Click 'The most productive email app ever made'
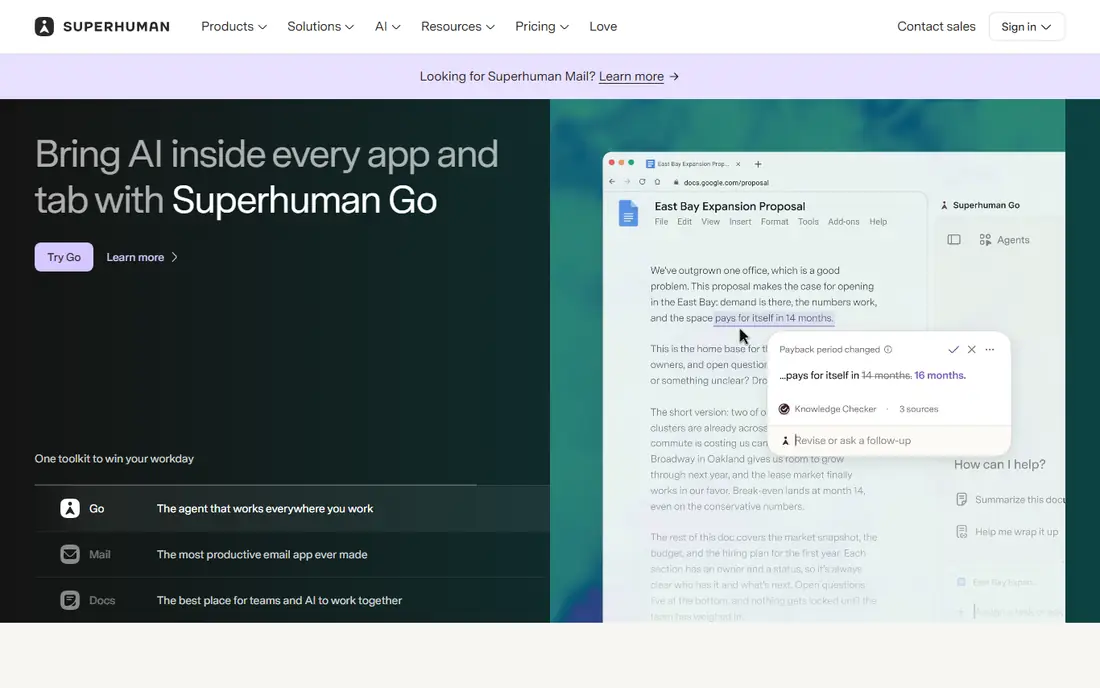This screenshot has height=688, width=1100. (262, 554)
